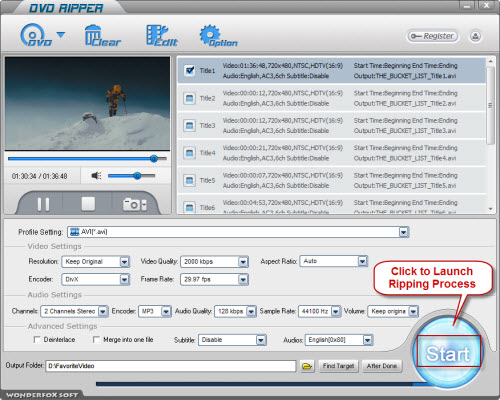Take a snapshot with the camera icon

(132, 204)
